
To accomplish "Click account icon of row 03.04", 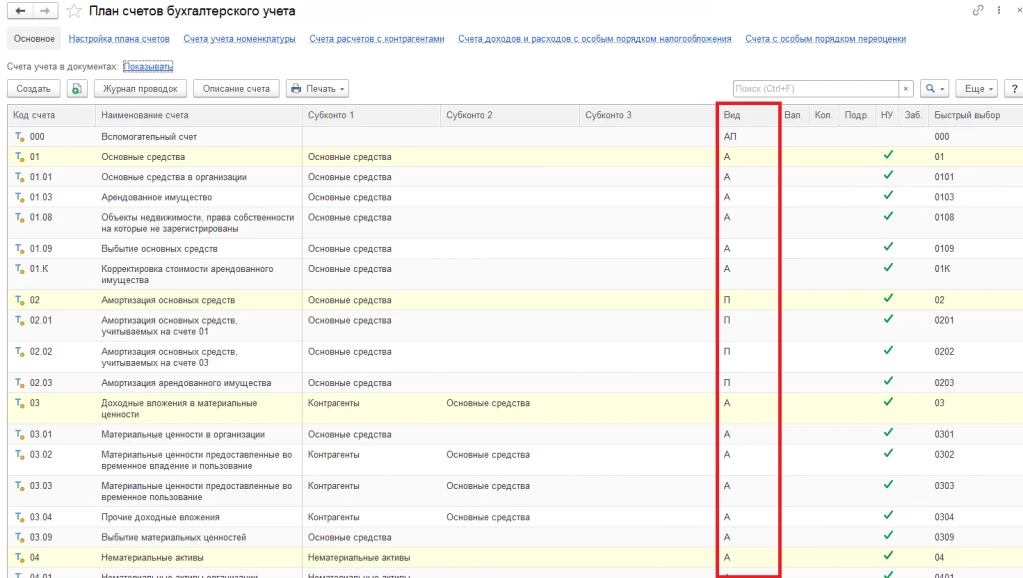I will point(20,518).
